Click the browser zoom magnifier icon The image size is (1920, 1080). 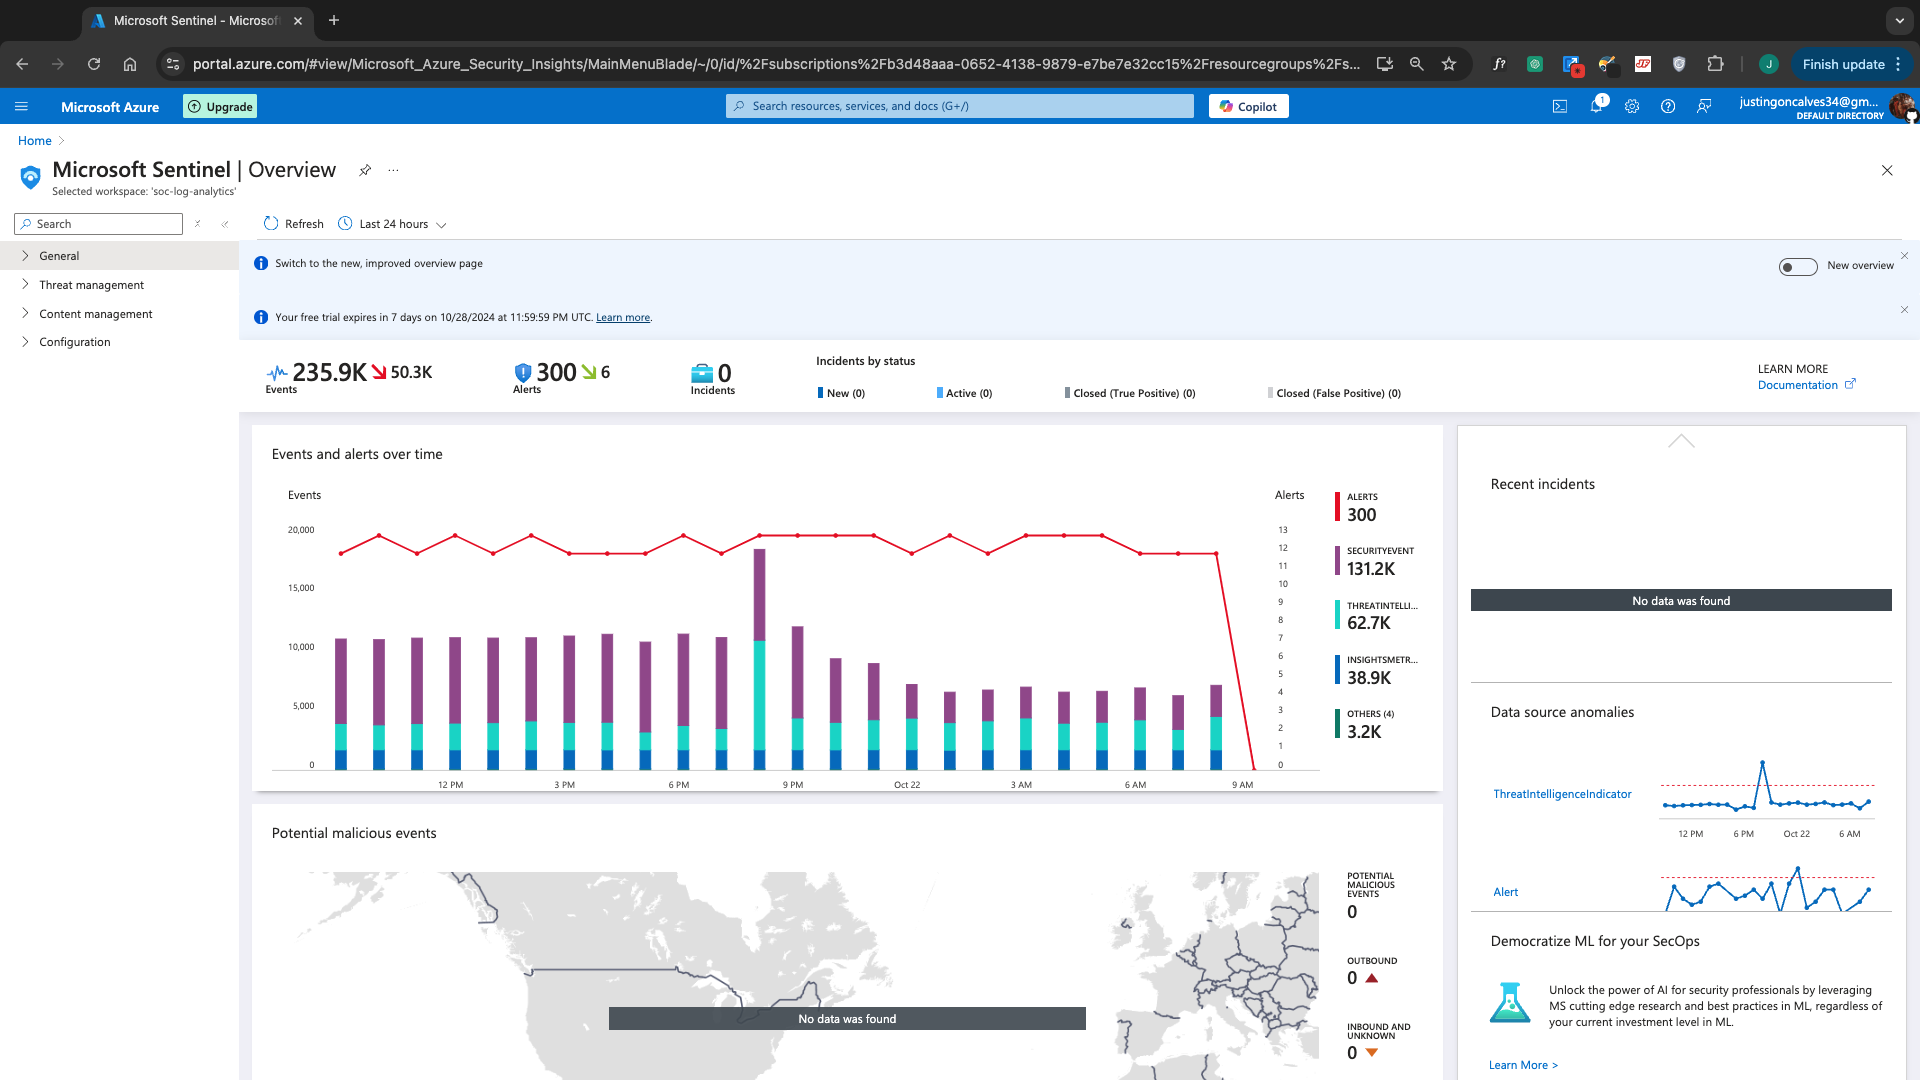click(x=1417, y=64)
